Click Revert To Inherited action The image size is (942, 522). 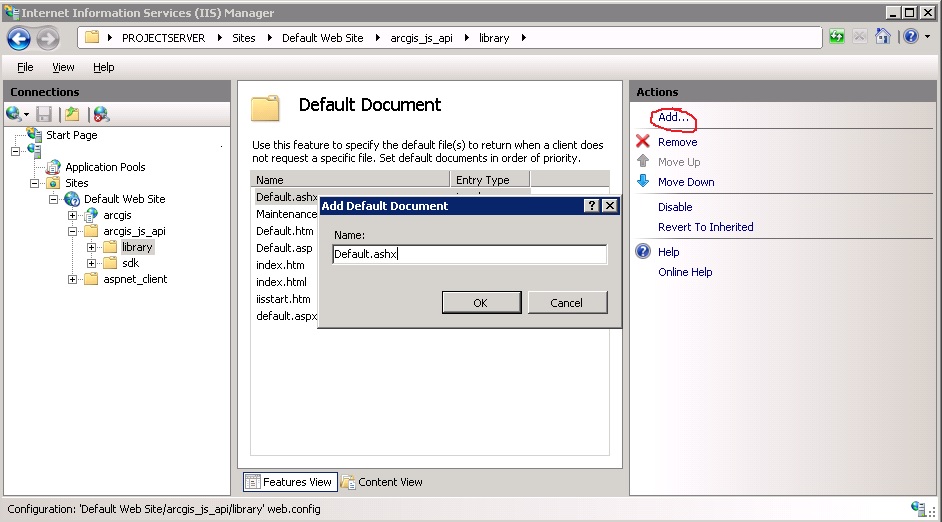tap(705, 227)
